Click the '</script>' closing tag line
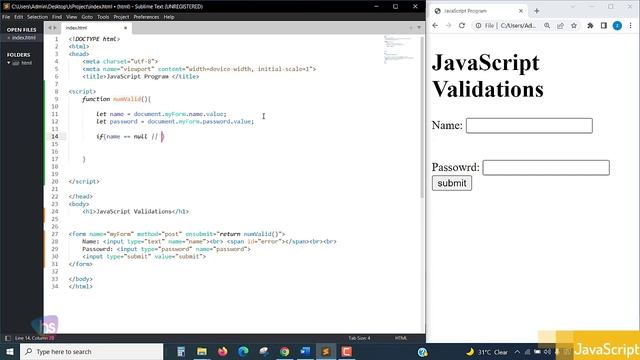Viewport: 640px width, 360px height. 84,181
